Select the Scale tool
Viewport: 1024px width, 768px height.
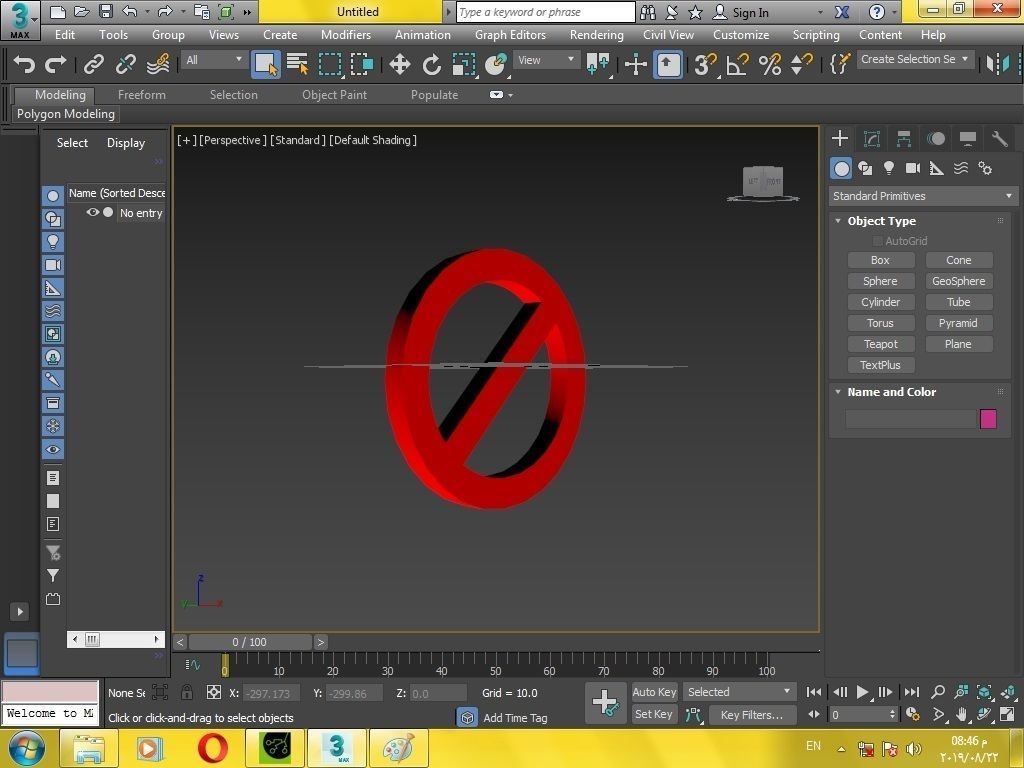[x=464, y=64]
